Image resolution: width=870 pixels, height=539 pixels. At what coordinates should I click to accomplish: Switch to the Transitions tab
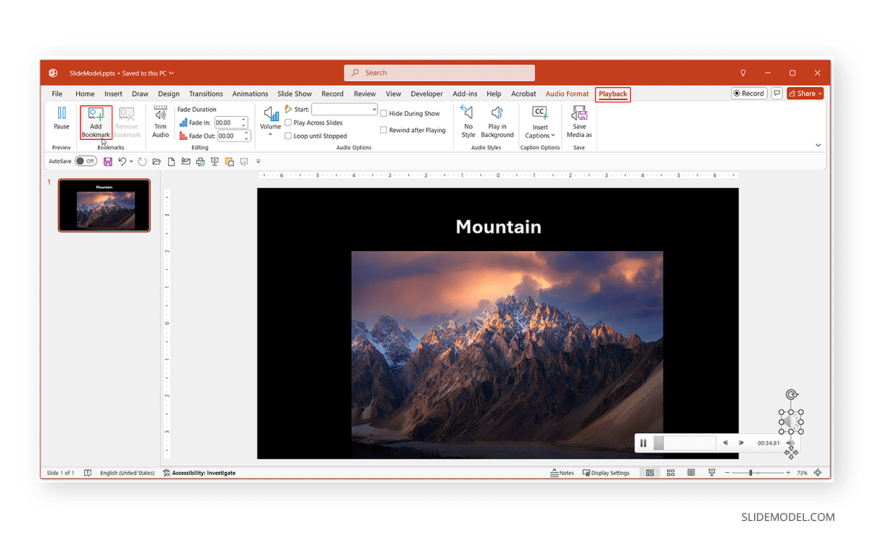(206, 94)
